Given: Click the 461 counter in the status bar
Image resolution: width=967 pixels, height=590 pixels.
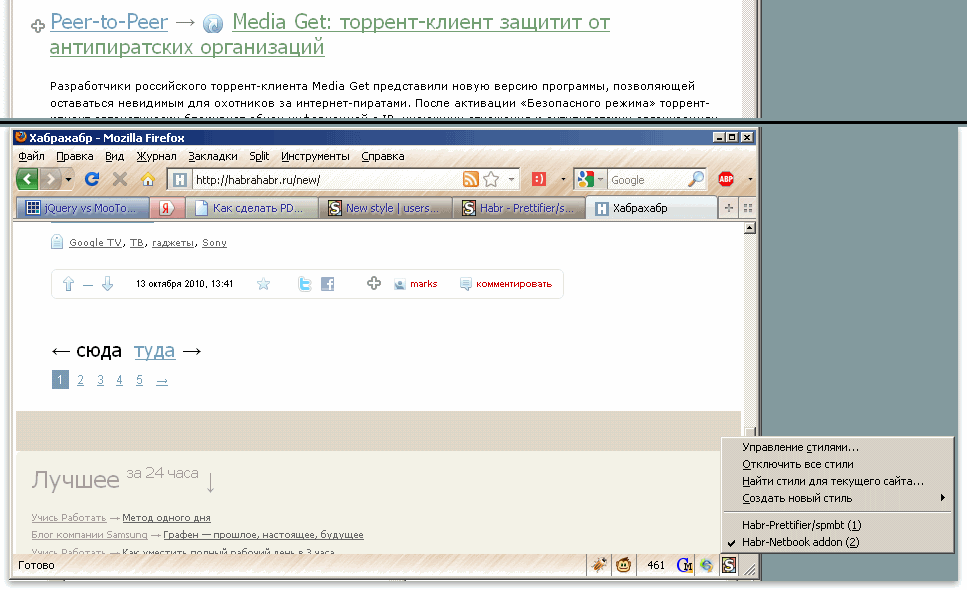Looking at the screenshot, I should (655, 565).
